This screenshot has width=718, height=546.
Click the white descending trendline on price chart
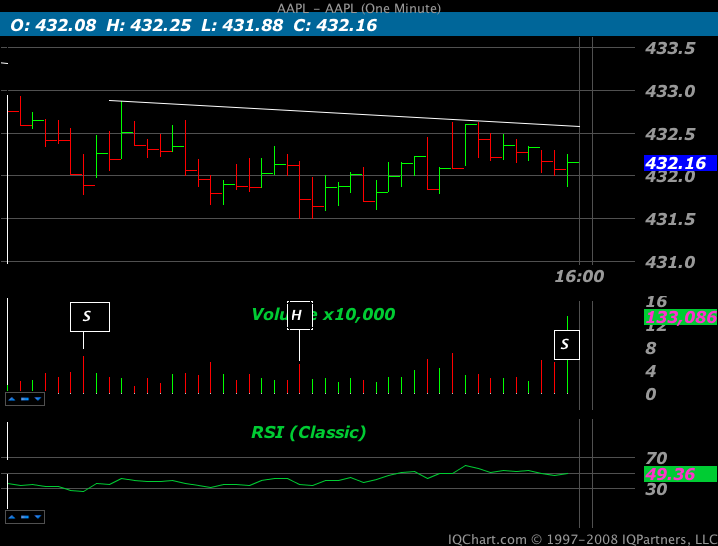point(343,113)
